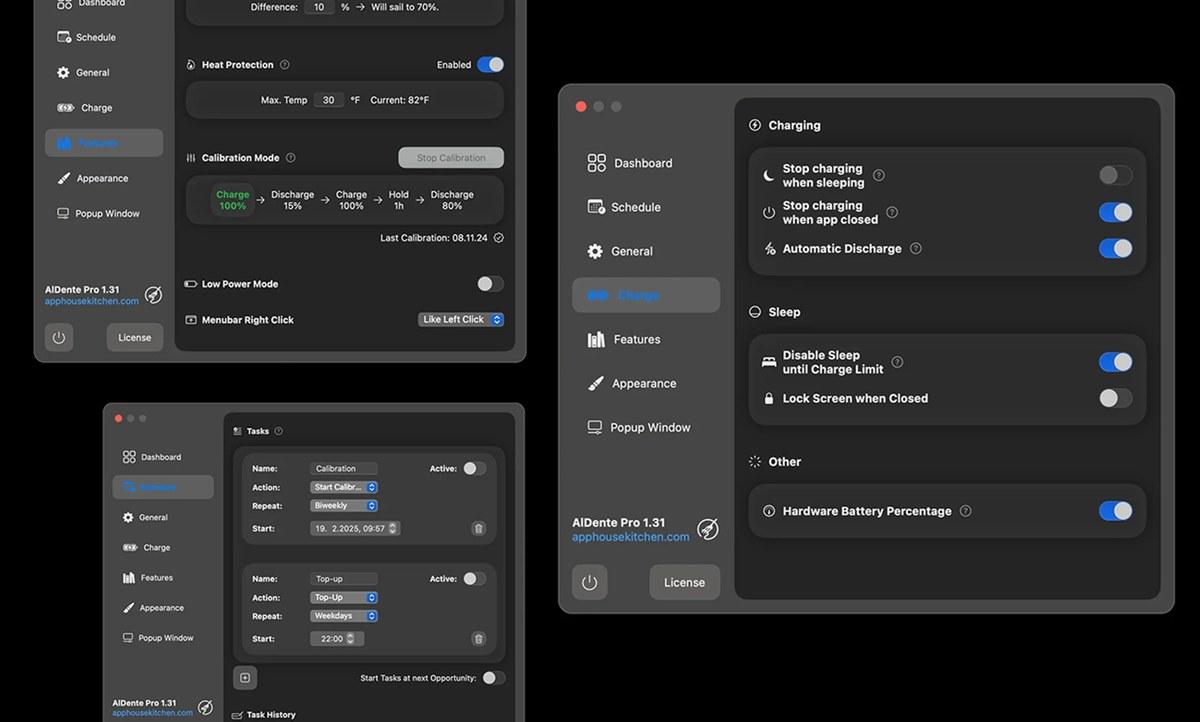Select Features in the sidebar

[632, 339]
